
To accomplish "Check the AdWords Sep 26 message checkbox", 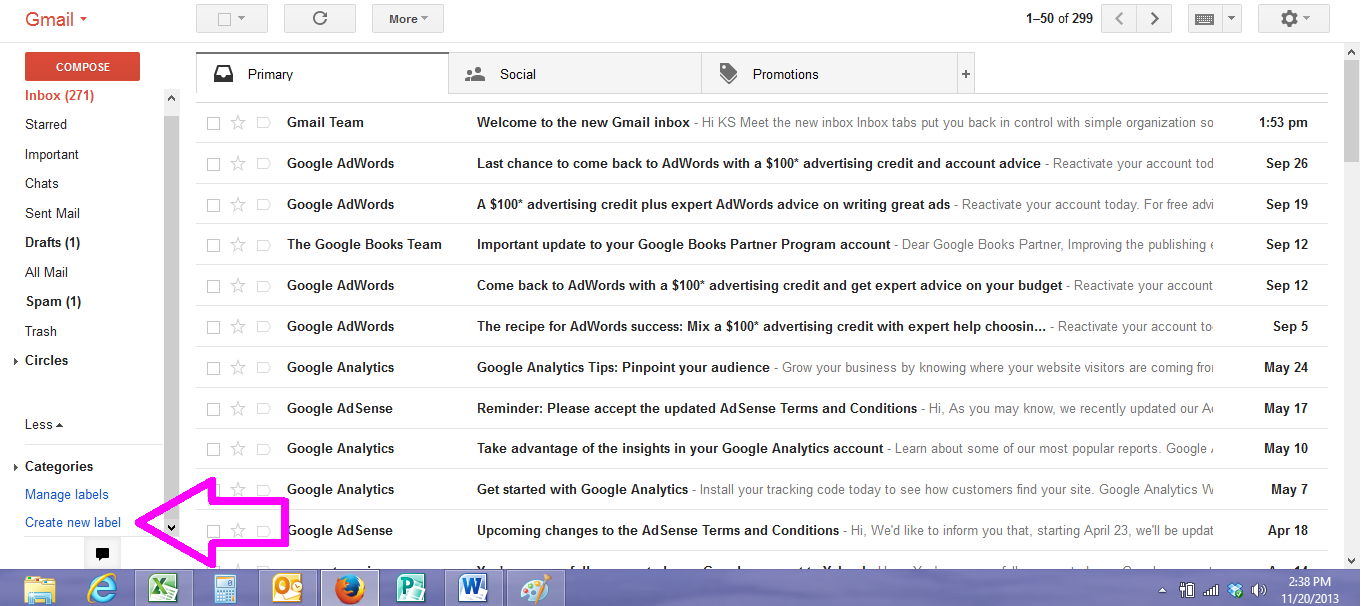I will (213, 164).
